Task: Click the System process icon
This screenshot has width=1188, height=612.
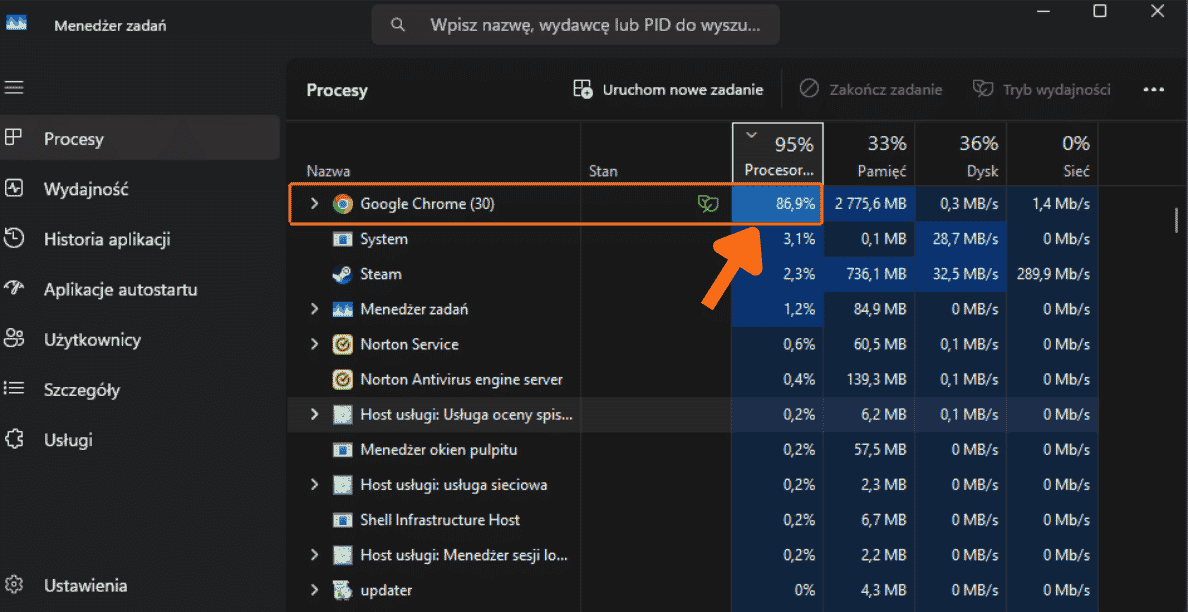Action: coord(342,239)
